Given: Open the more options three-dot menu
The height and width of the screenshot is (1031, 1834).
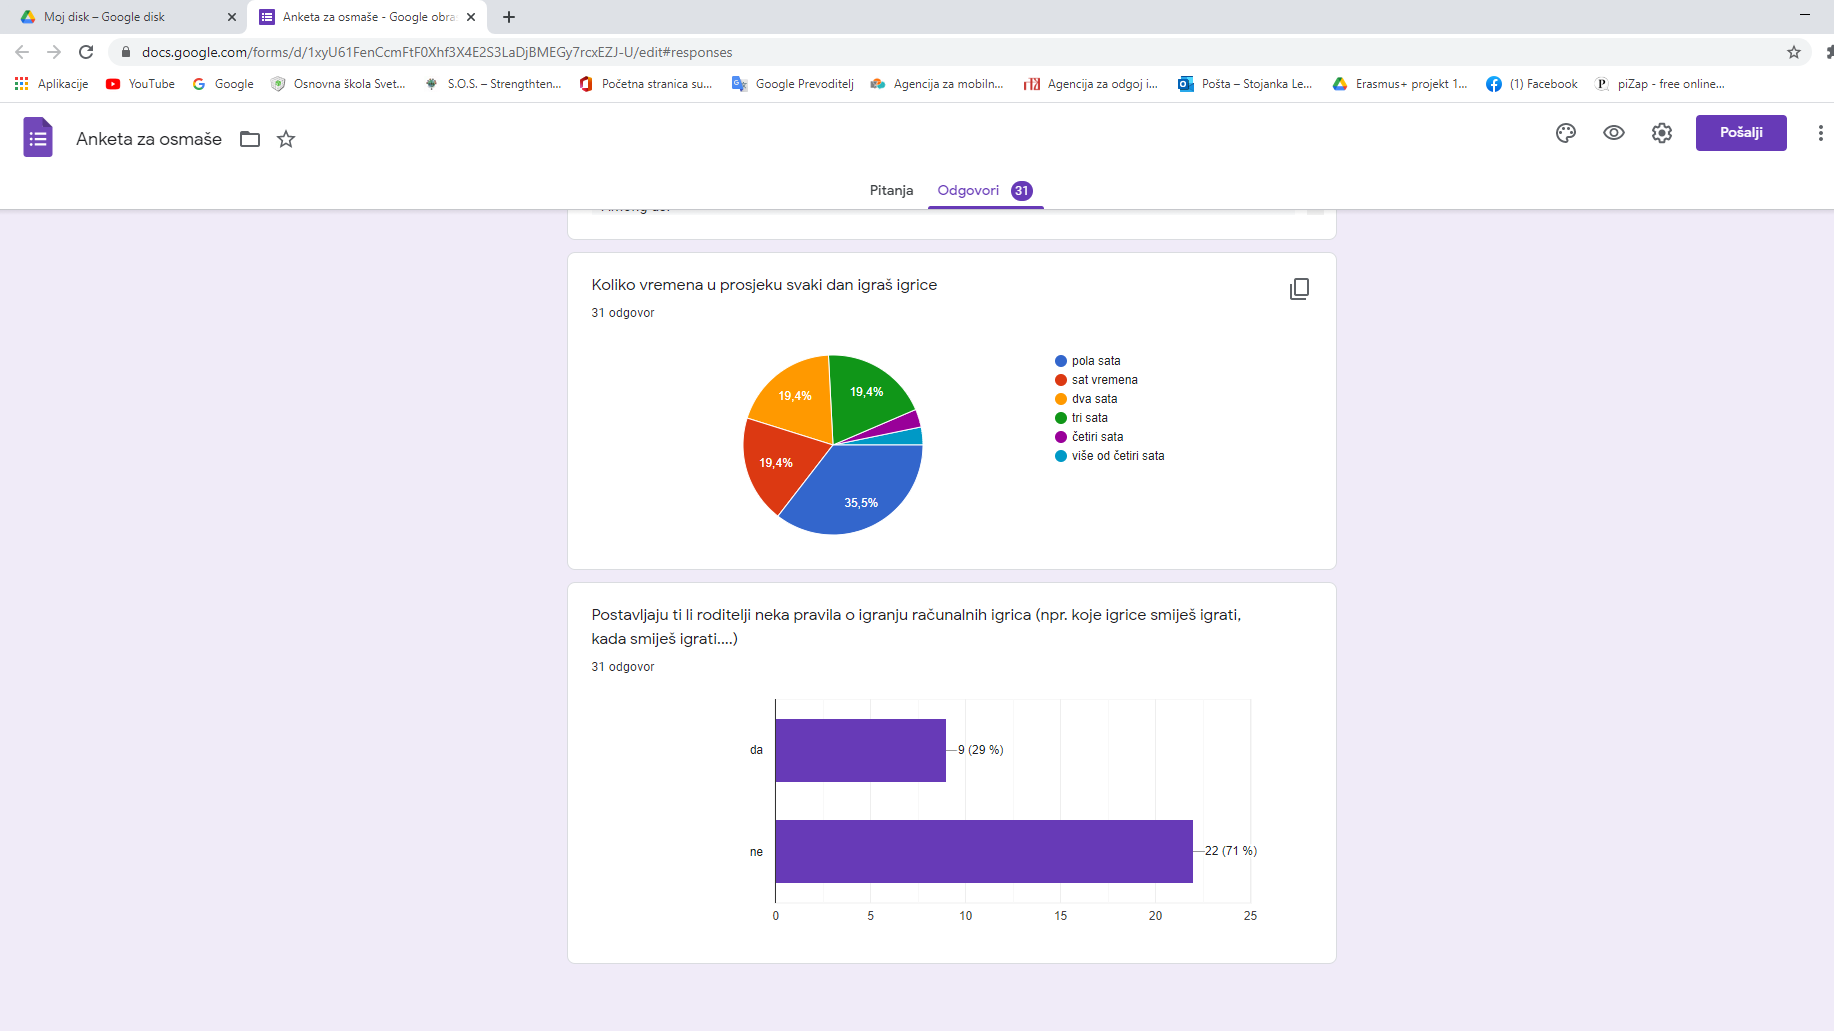Looking at the screenshot, I should coord(1819,133).
